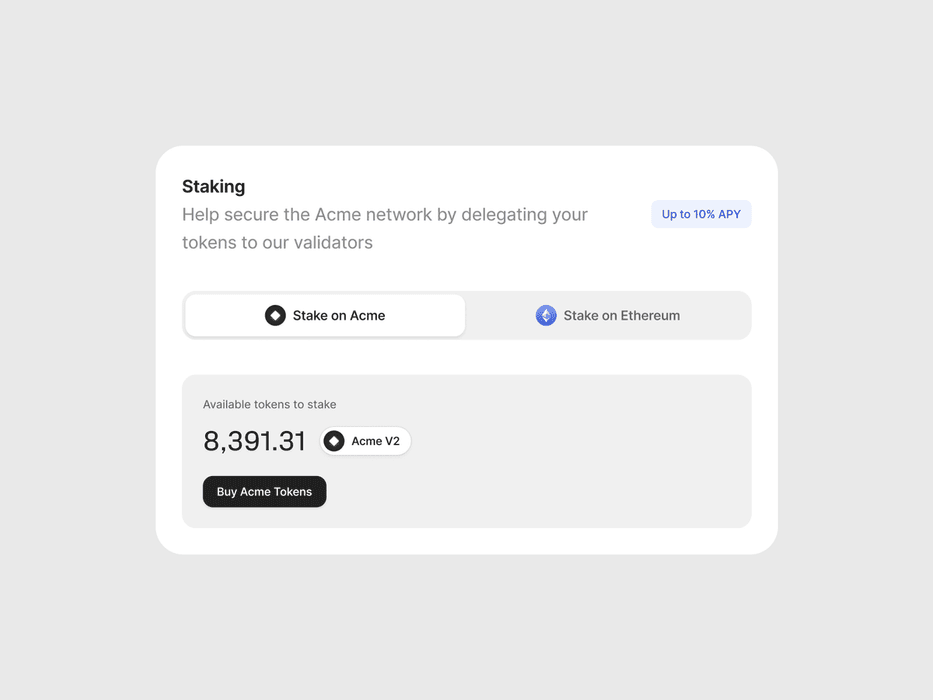Click the Ethereum logo icon
This screenshot has width=933, height=700.
(546, 315)
